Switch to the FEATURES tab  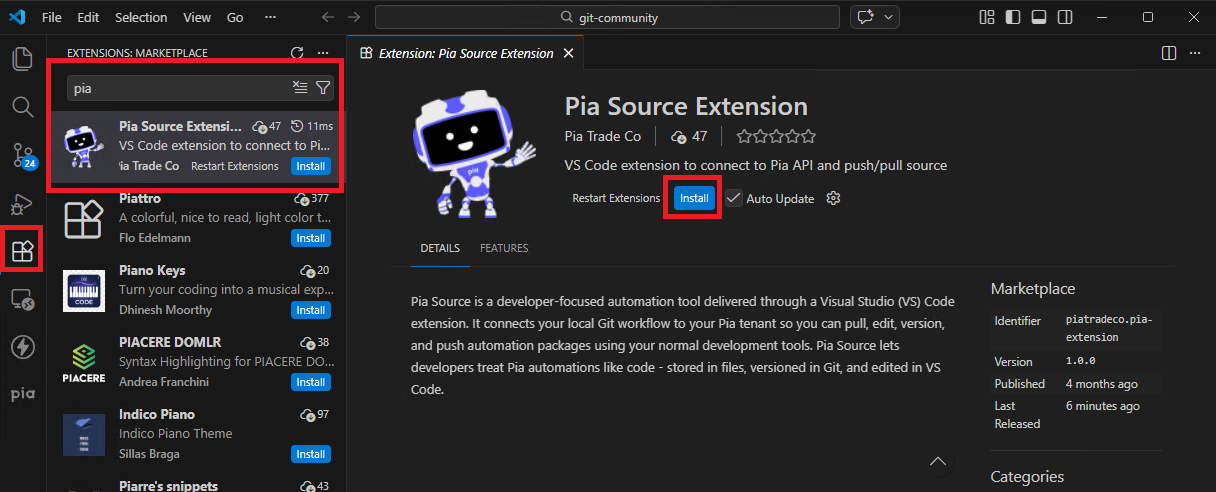click(x=504, y=248)
